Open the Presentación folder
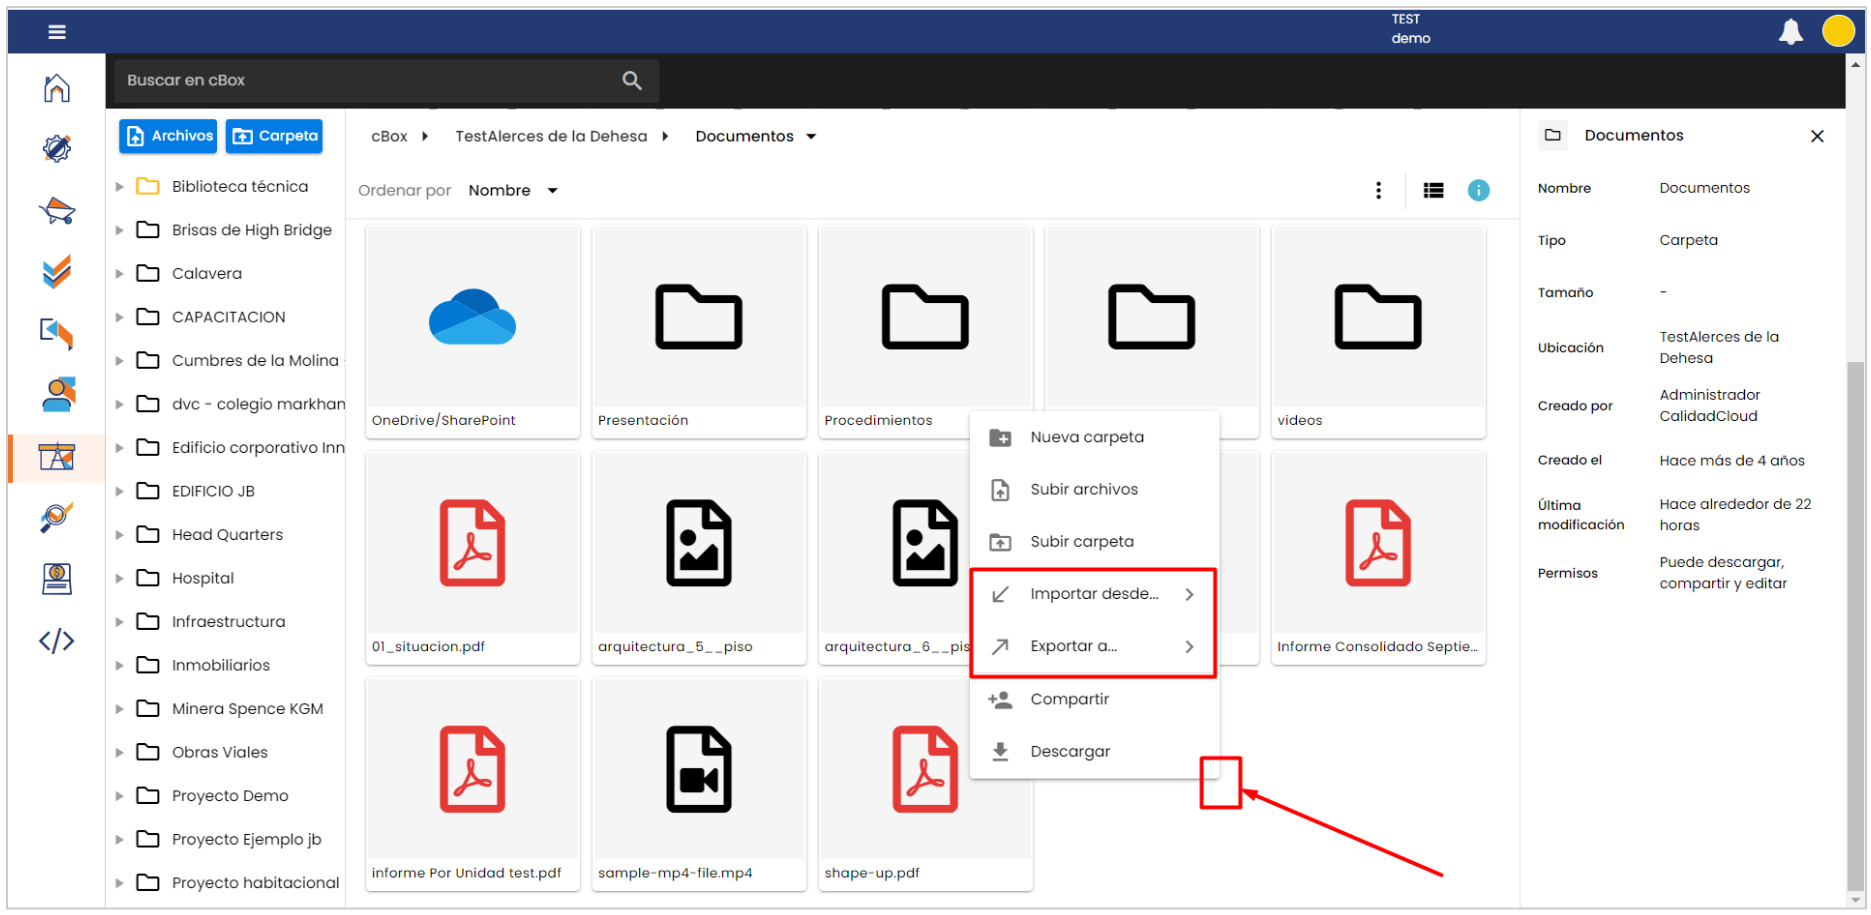Screen dimensions: 1871x915 point(698,331)
